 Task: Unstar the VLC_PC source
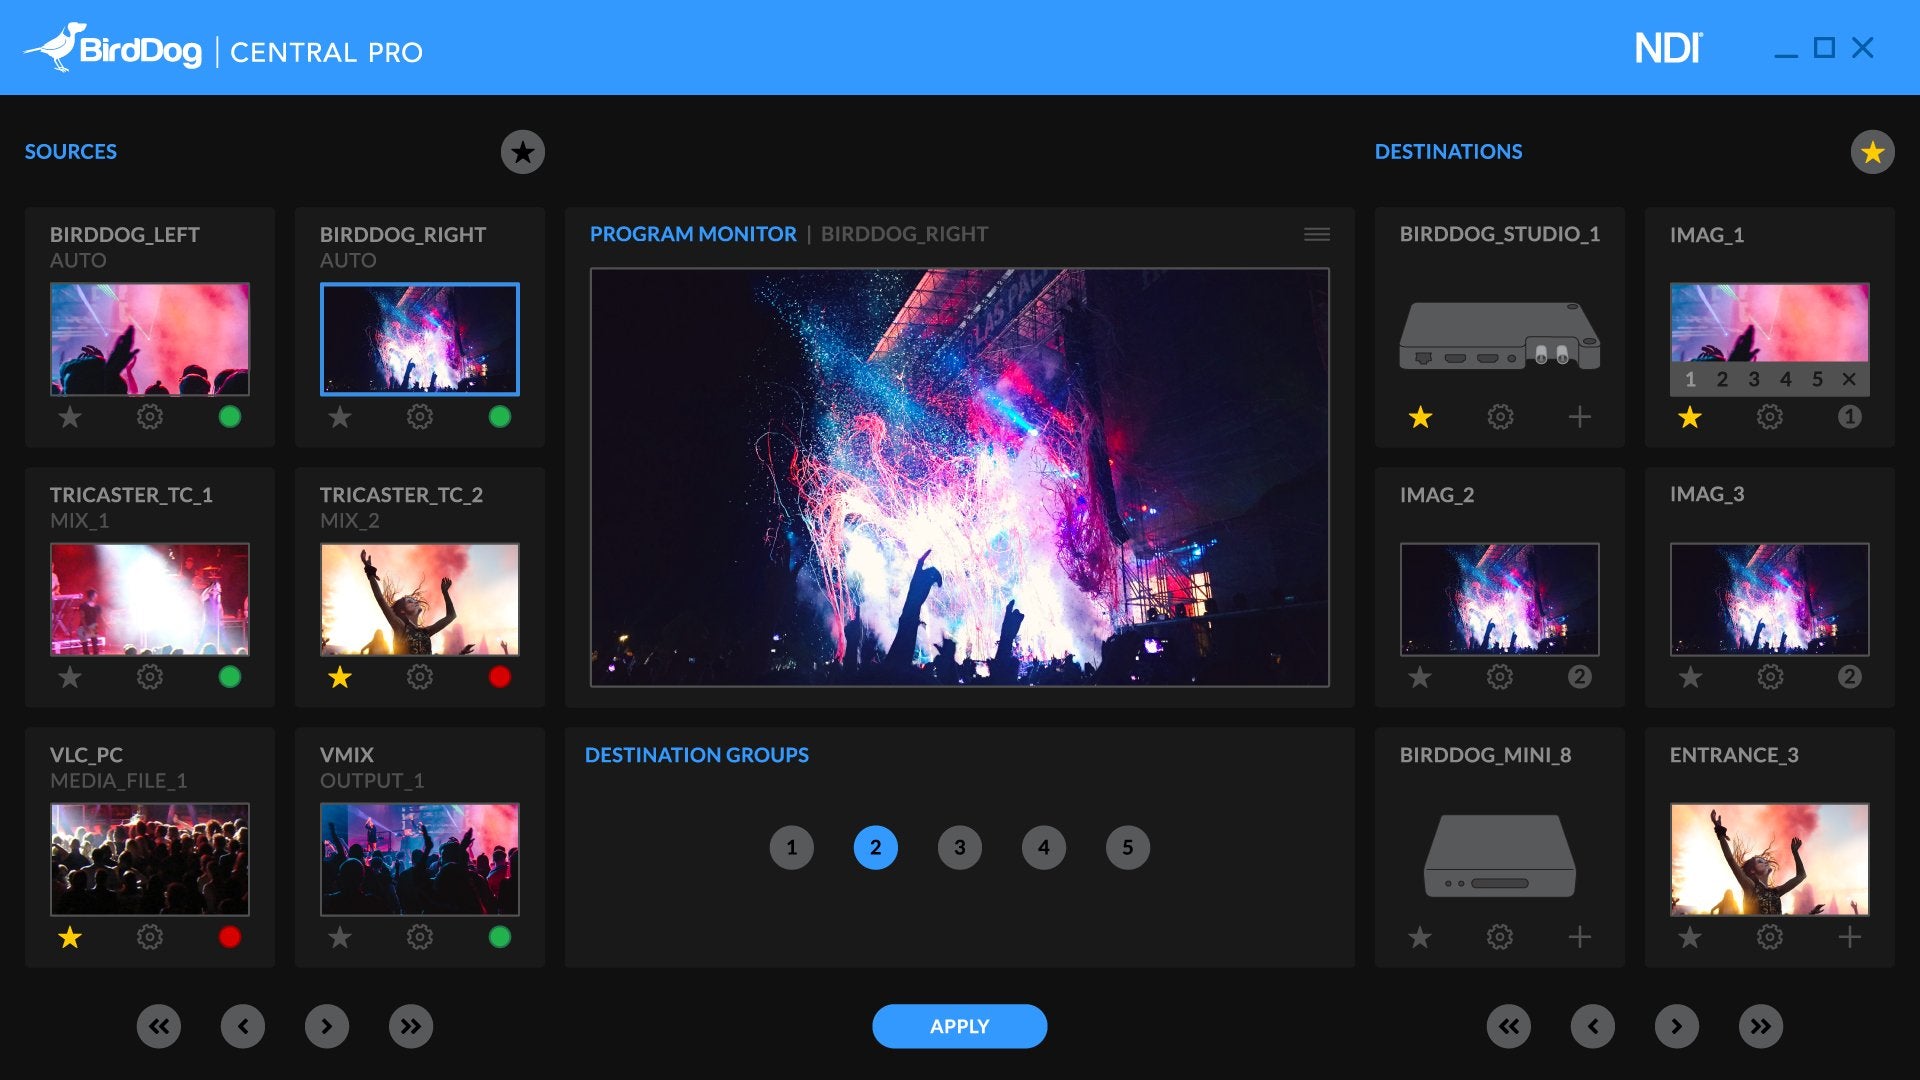point(70,937)
